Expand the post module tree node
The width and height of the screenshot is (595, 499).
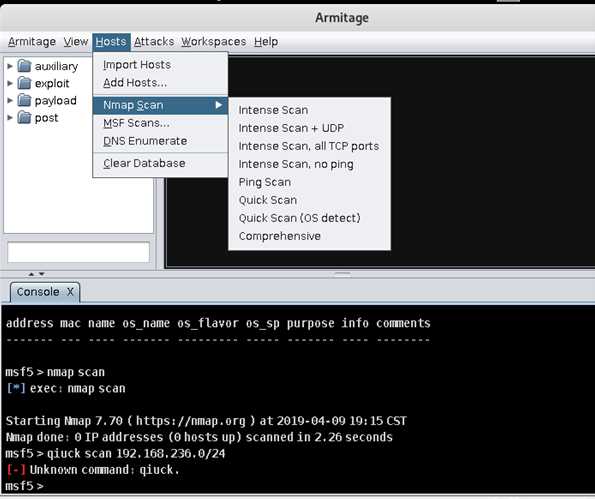[10, 118]
